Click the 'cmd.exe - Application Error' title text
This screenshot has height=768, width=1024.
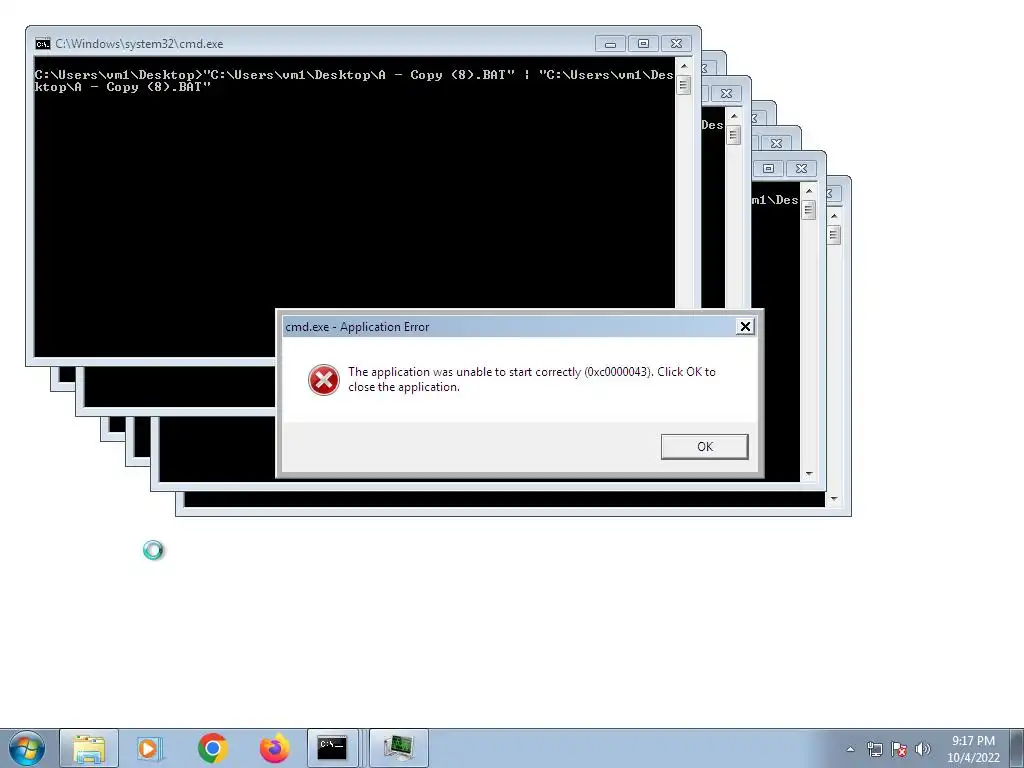point(357,327)
